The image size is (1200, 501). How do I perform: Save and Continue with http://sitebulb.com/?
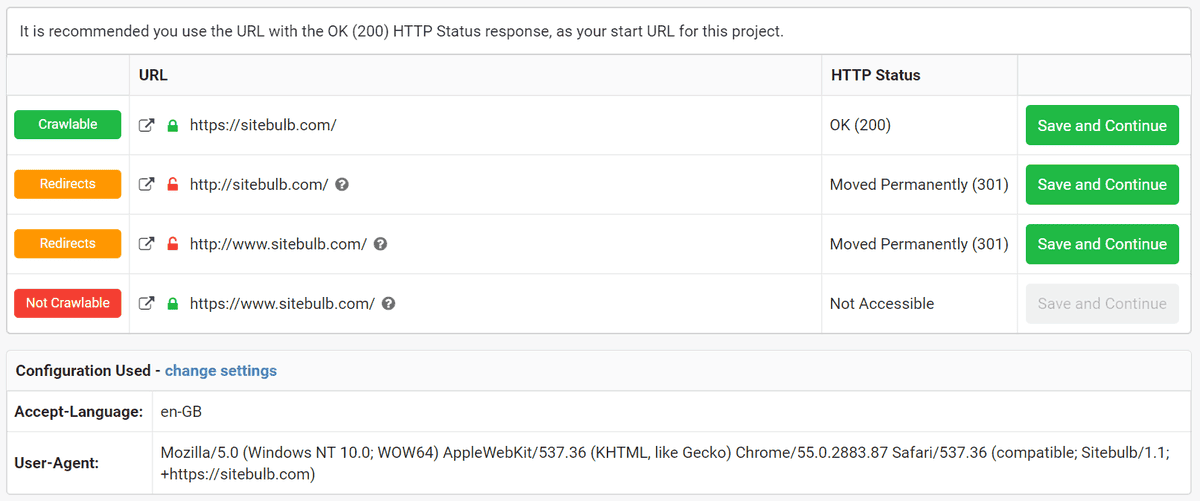[1102, 185]
